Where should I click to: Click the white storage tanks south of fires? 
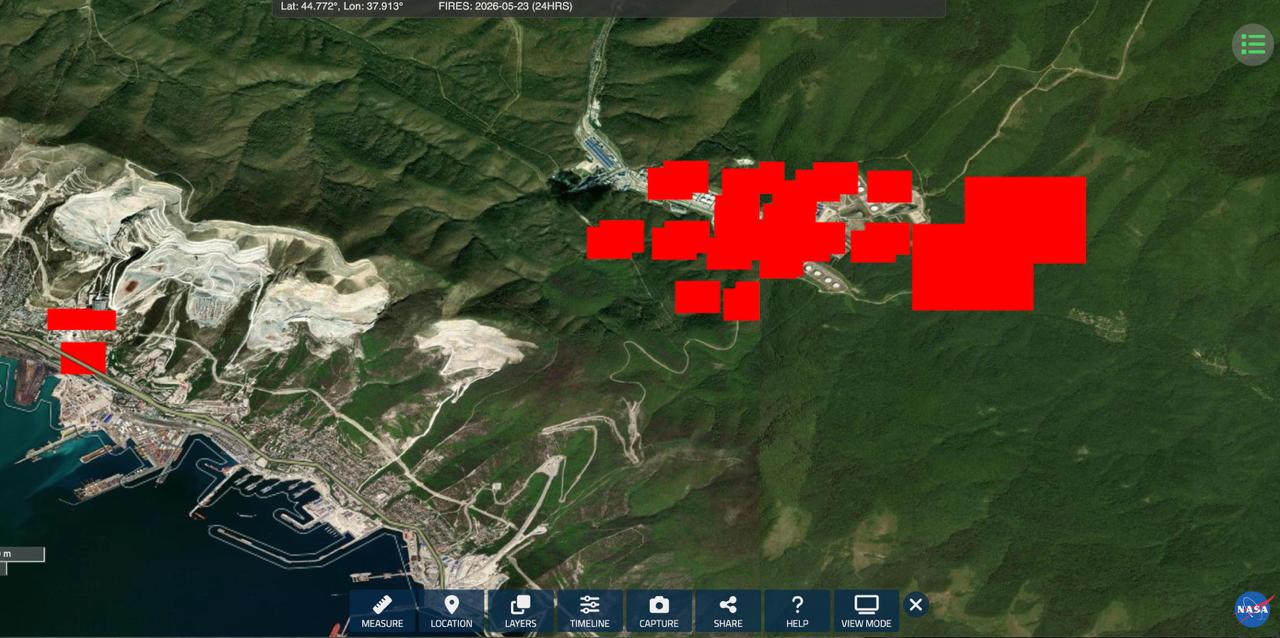827,276
